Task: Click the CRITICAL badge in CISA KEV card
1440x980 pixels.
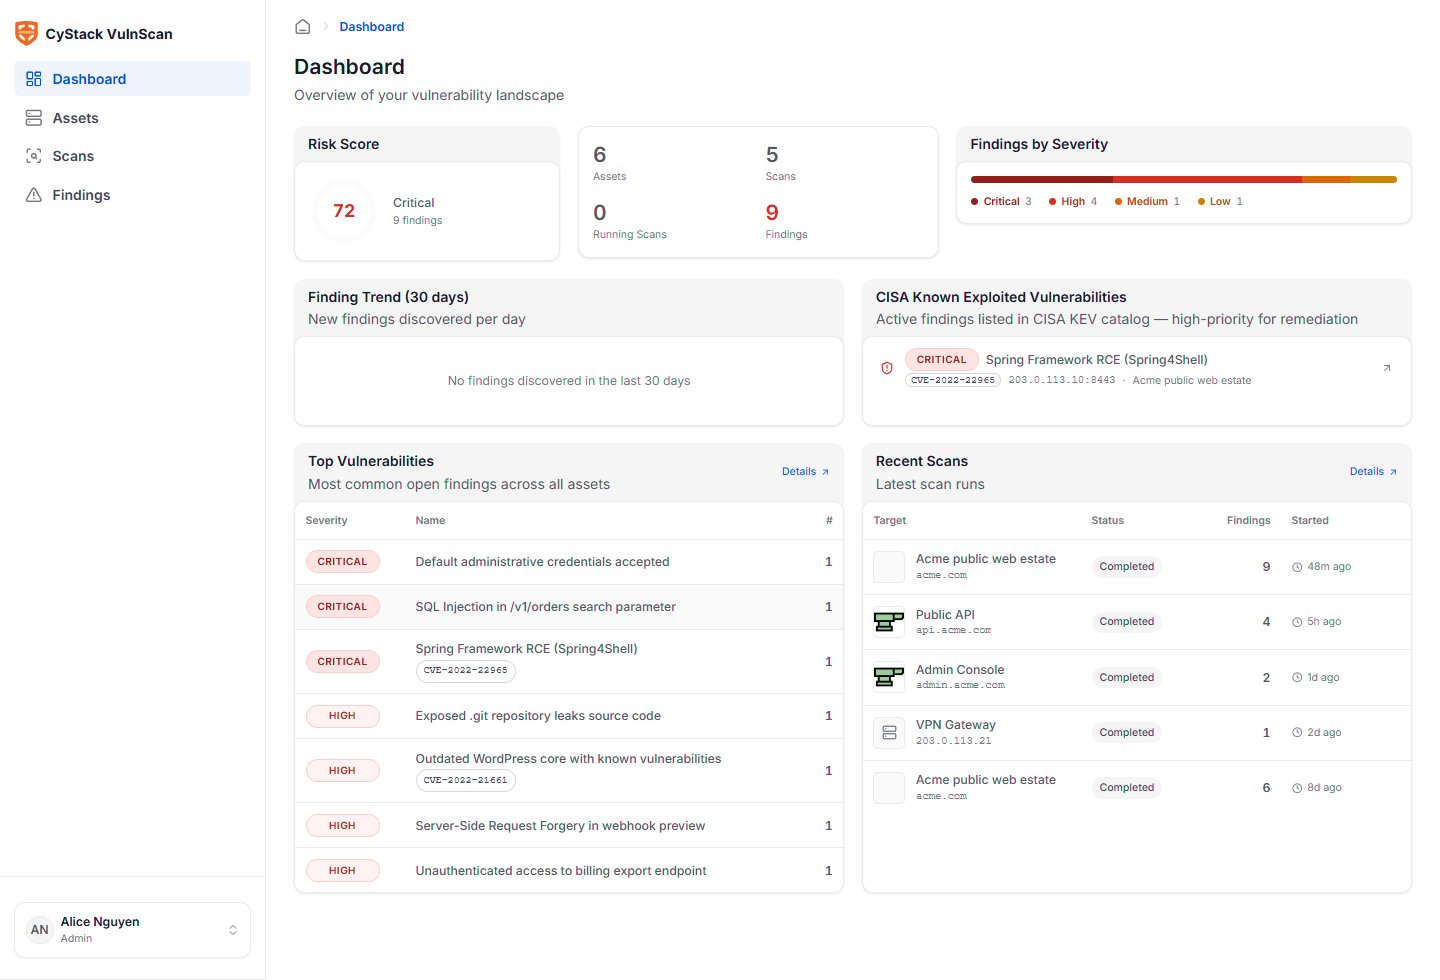Action: (942, 360)
